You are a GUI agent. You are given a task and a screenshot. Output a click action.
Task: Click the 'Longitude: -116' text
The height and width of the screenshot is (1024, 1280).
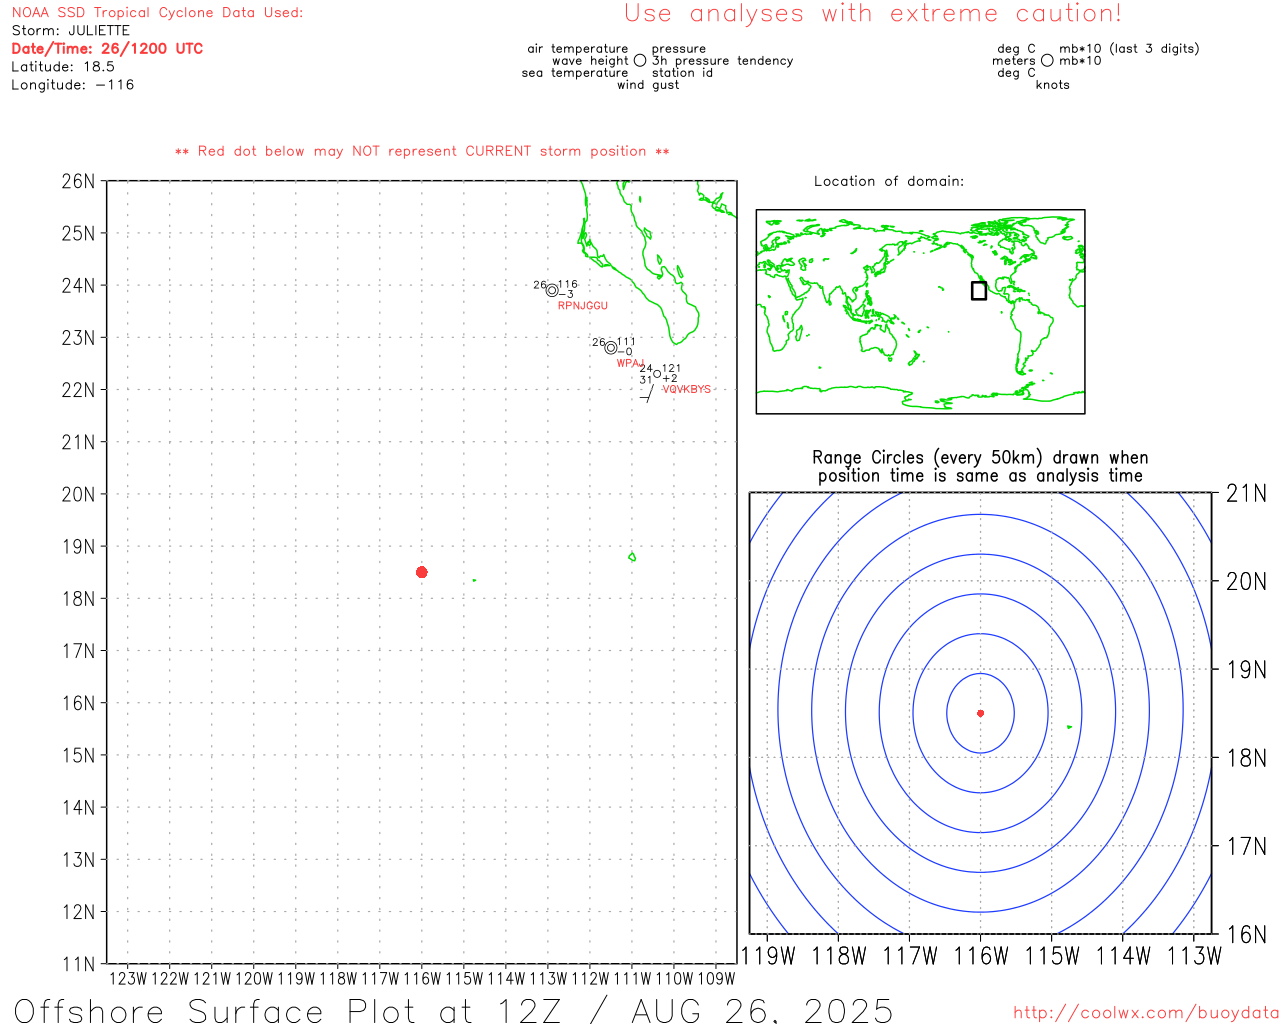[73, 85]
